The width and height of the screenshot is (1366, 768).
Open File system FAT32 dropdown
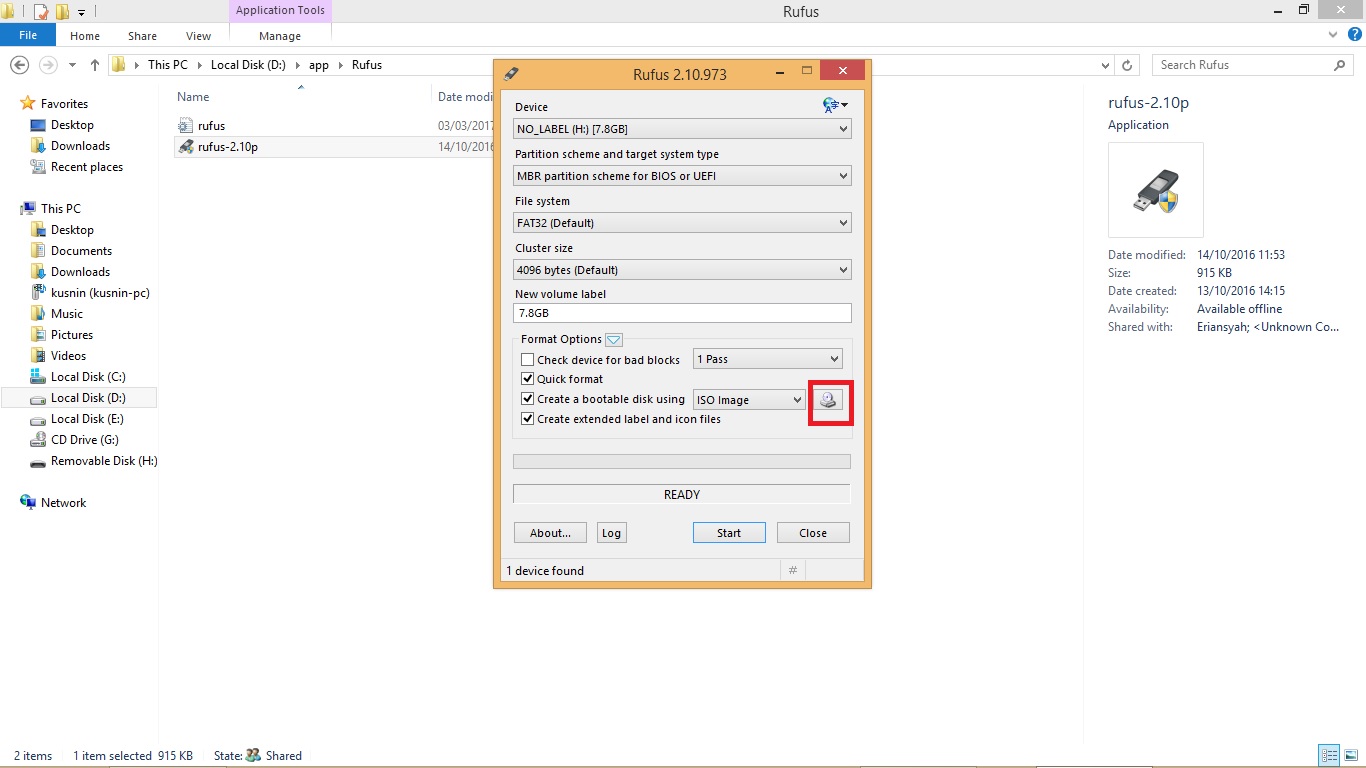(683, 223)
